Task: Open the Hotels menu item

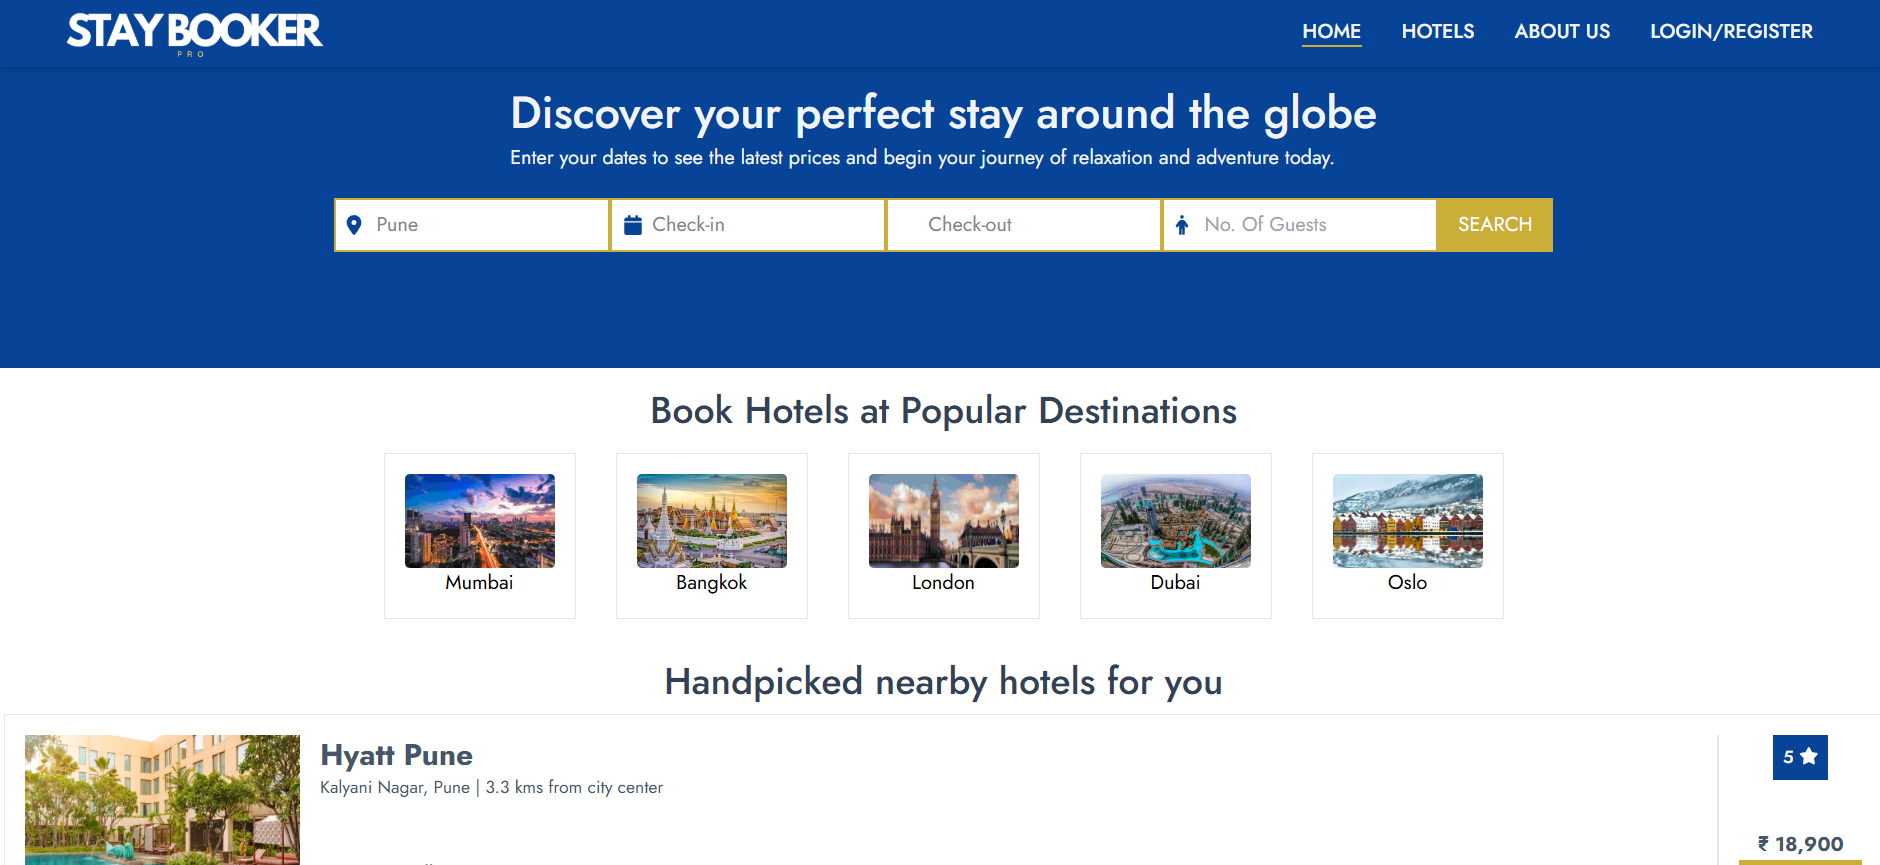Action: point(1437,31)
